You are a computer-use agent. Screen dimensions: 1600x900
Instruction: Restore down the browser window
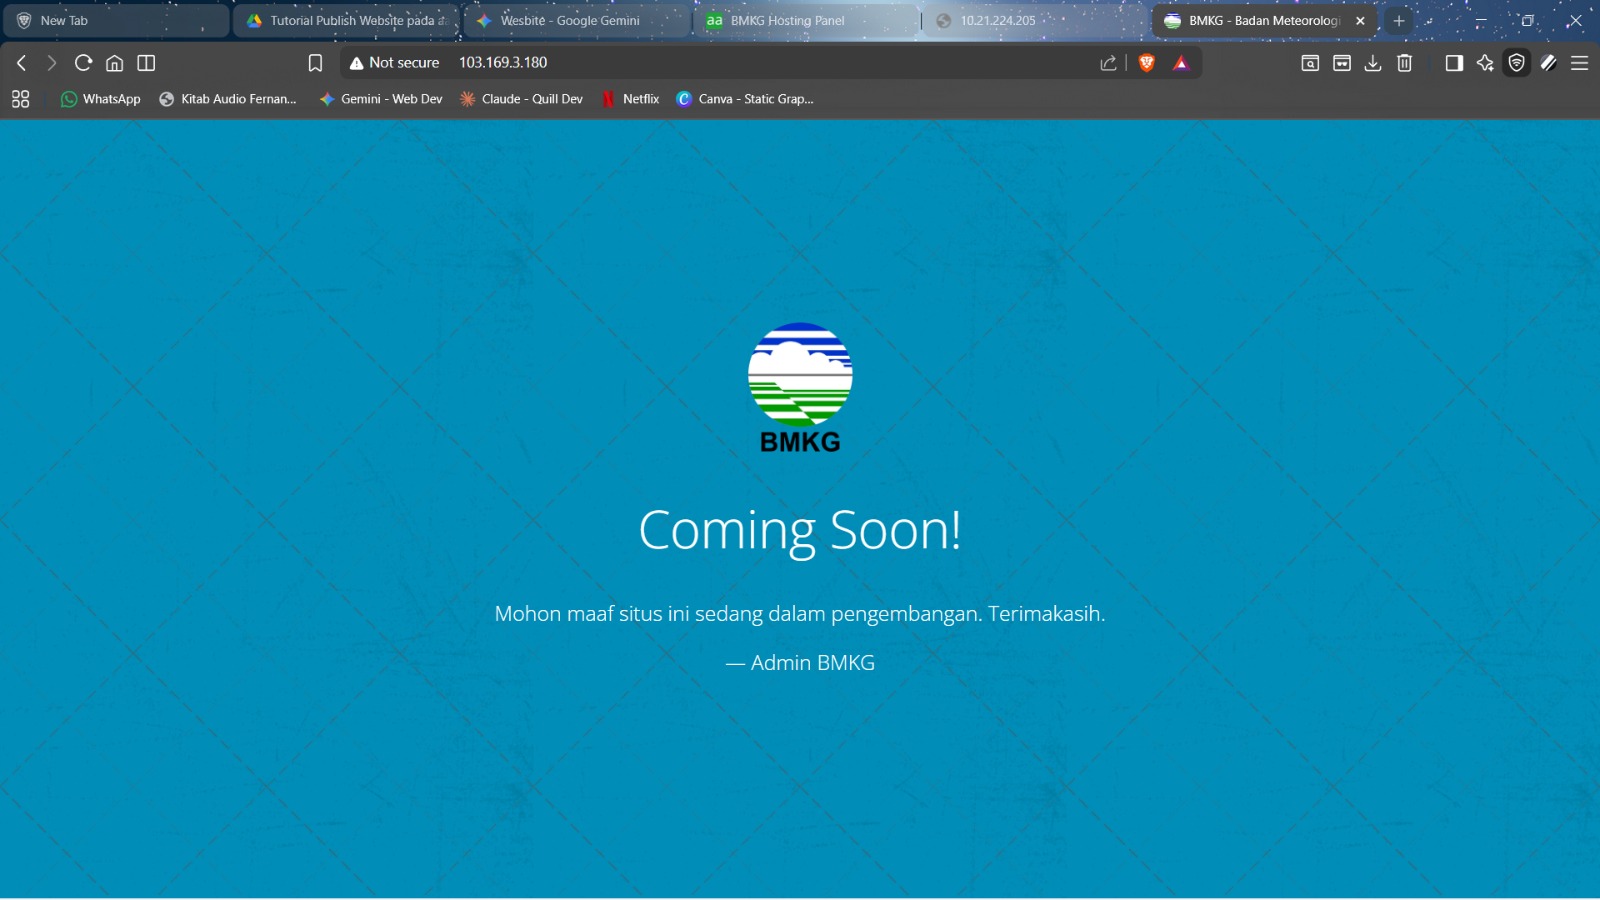[1527, 21]
